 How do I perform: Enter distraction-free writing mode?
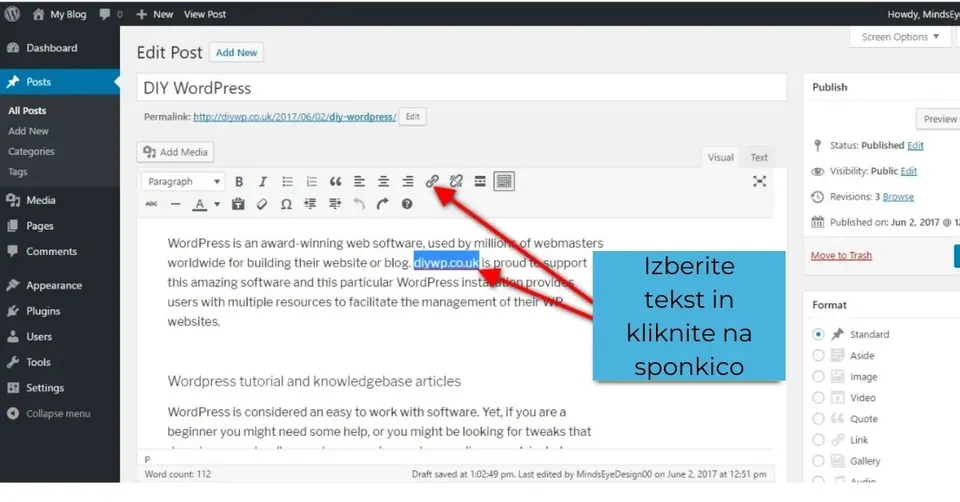(759, 181)
